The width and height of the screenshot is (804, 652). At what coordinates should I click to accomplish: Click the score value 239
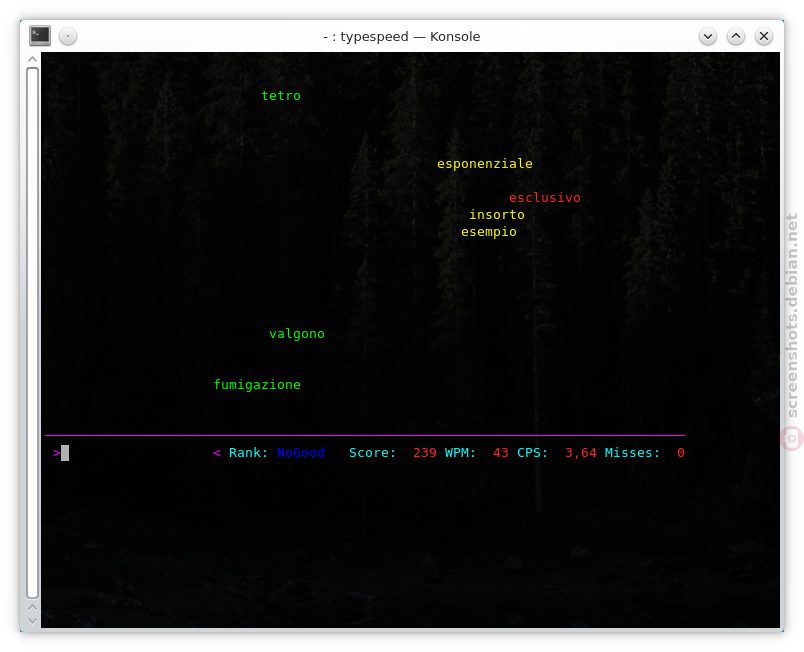coord(425,453)
